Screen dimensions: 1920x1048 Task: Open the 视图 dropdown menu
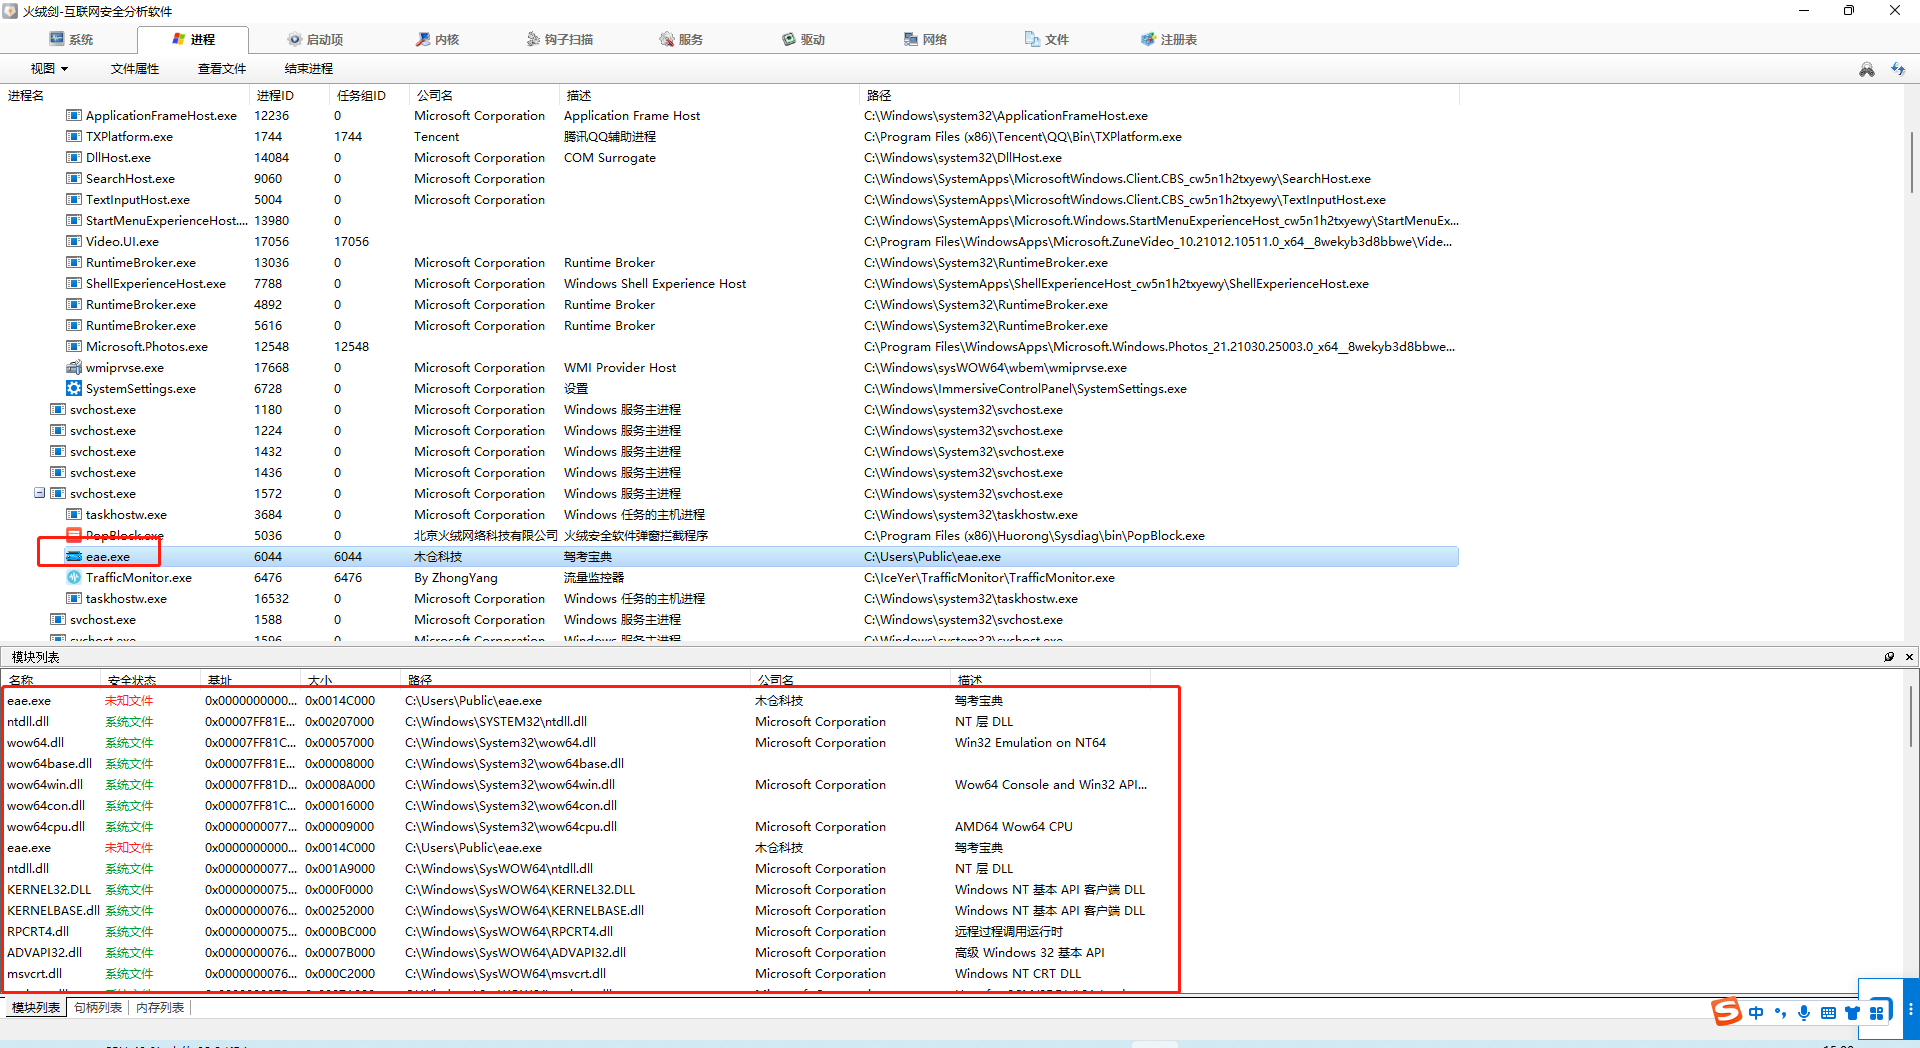point(49,69)
